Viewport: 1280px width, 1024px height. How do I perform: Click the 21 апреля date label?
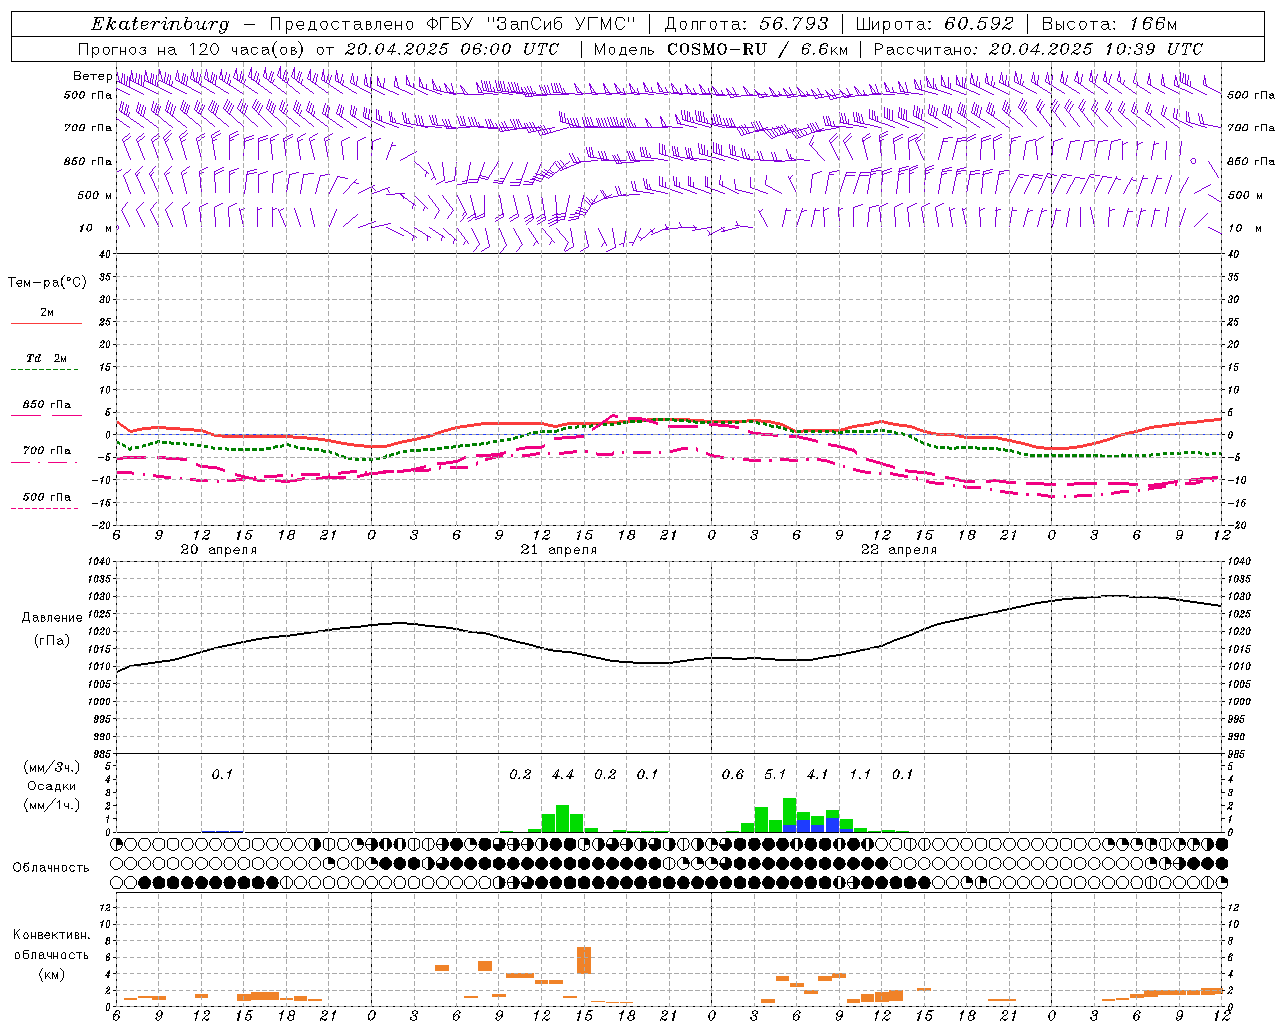coord(559,550)
